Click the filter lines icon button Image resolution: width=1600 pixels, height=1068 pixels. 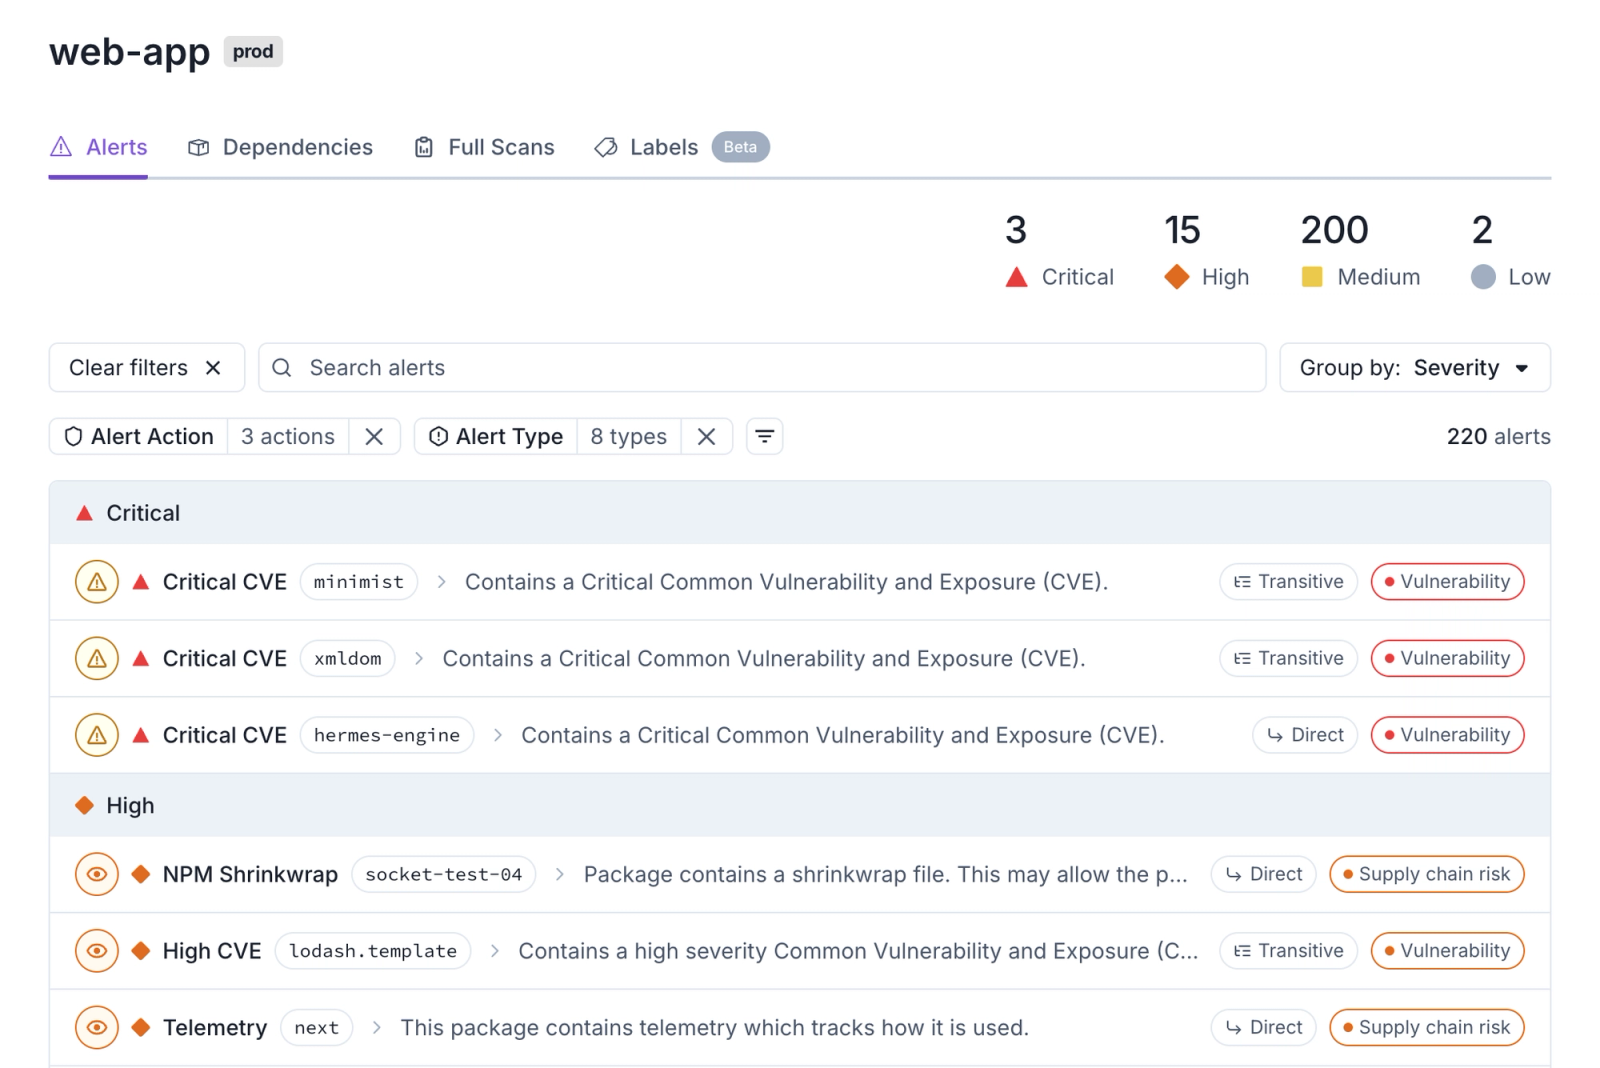point(764,437)
